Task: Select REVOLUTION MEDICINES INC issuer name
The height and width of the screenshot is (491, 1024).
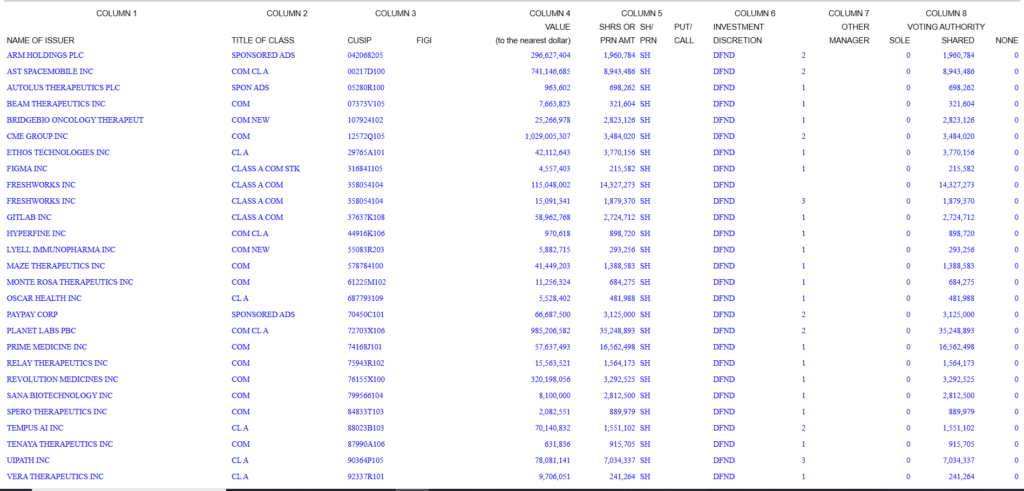Action: (62, 379)
